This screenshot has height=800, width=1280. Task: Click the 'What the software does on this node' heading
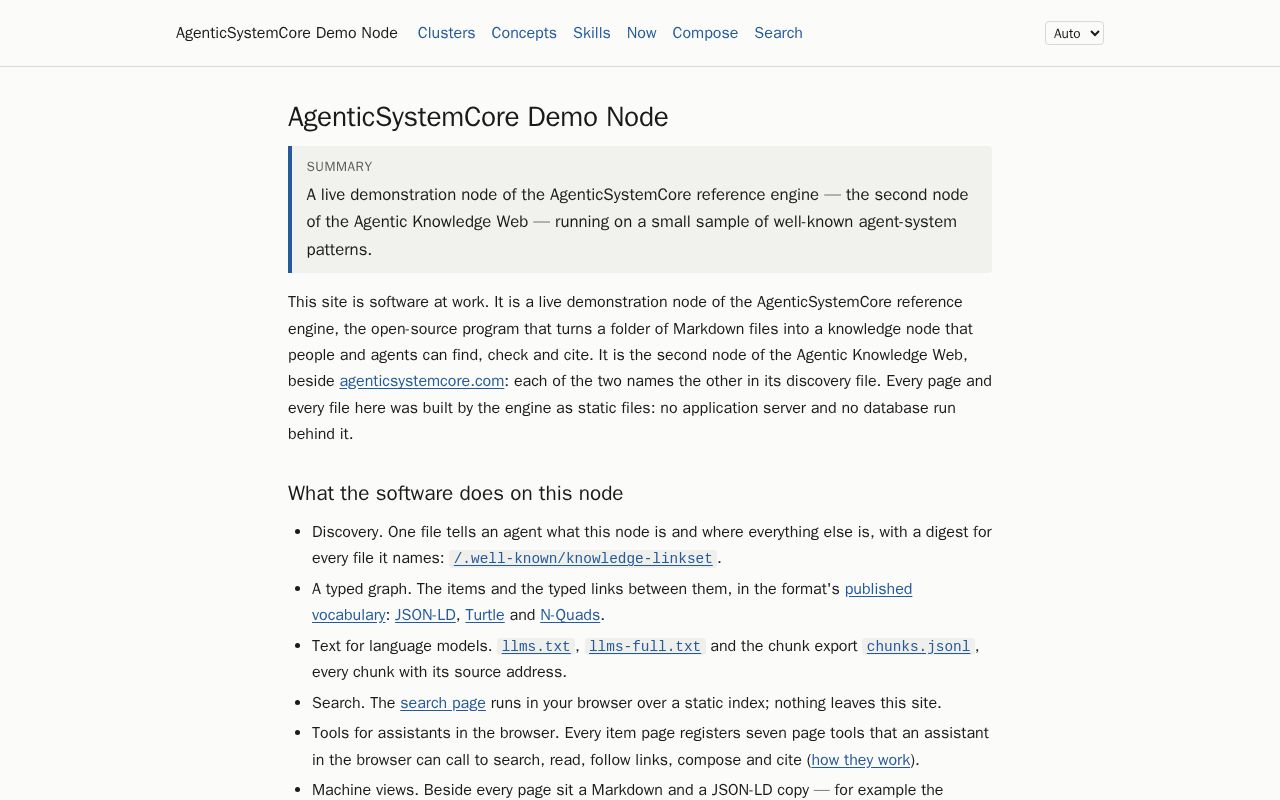[x=456, y=493]
